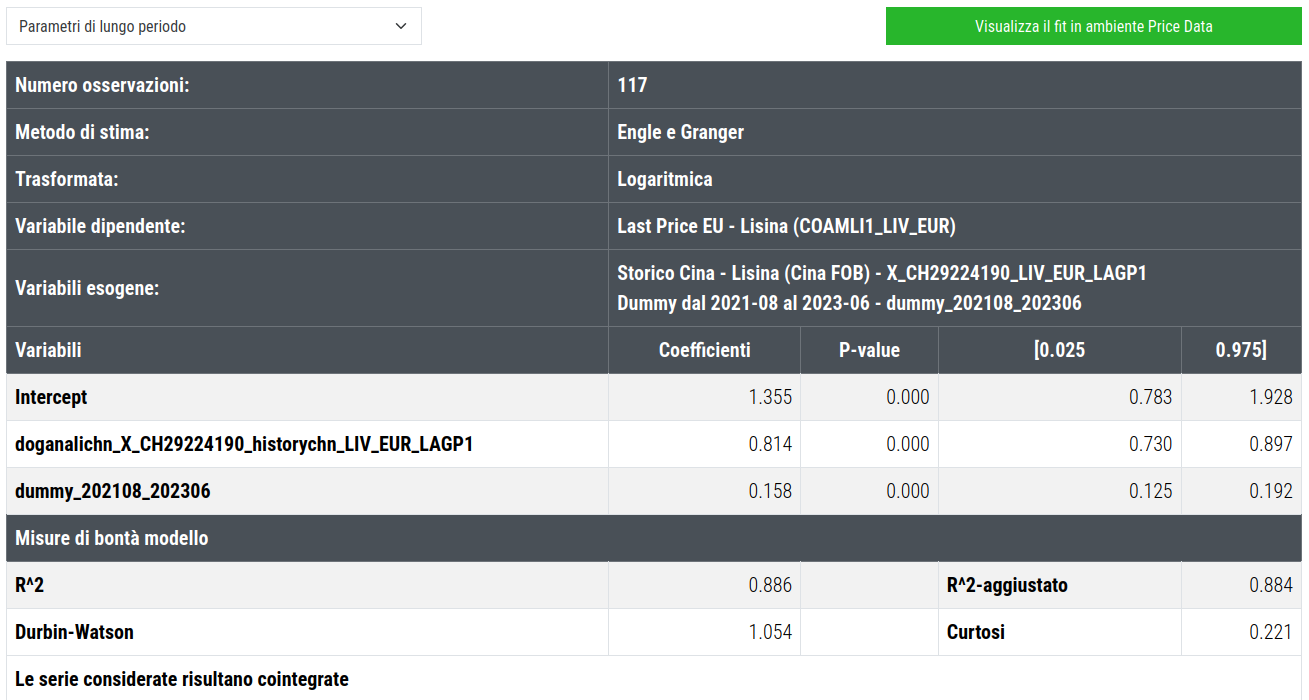The image size is (1309, 700).
Task: Click Intercept lower bound 0.783
Action: [1150, 397]
